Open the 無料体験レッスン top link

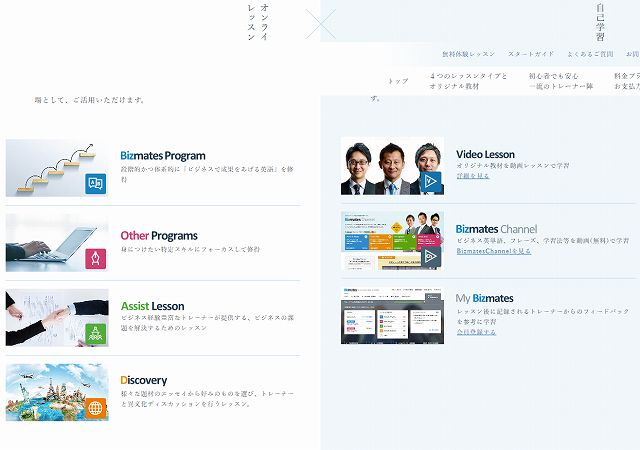pos(468,54)
